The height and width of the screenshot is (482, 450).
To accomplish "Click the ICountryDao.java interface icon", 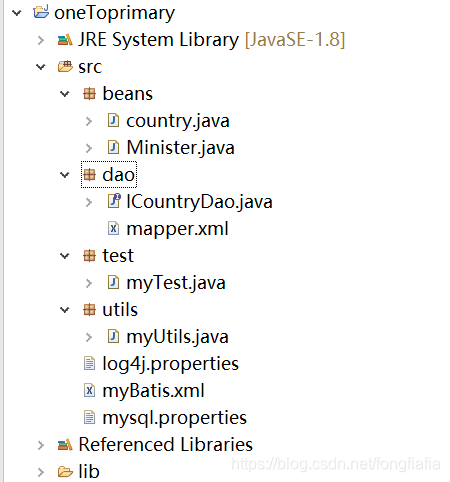I will pyautogui.click(x=114, y=201).
